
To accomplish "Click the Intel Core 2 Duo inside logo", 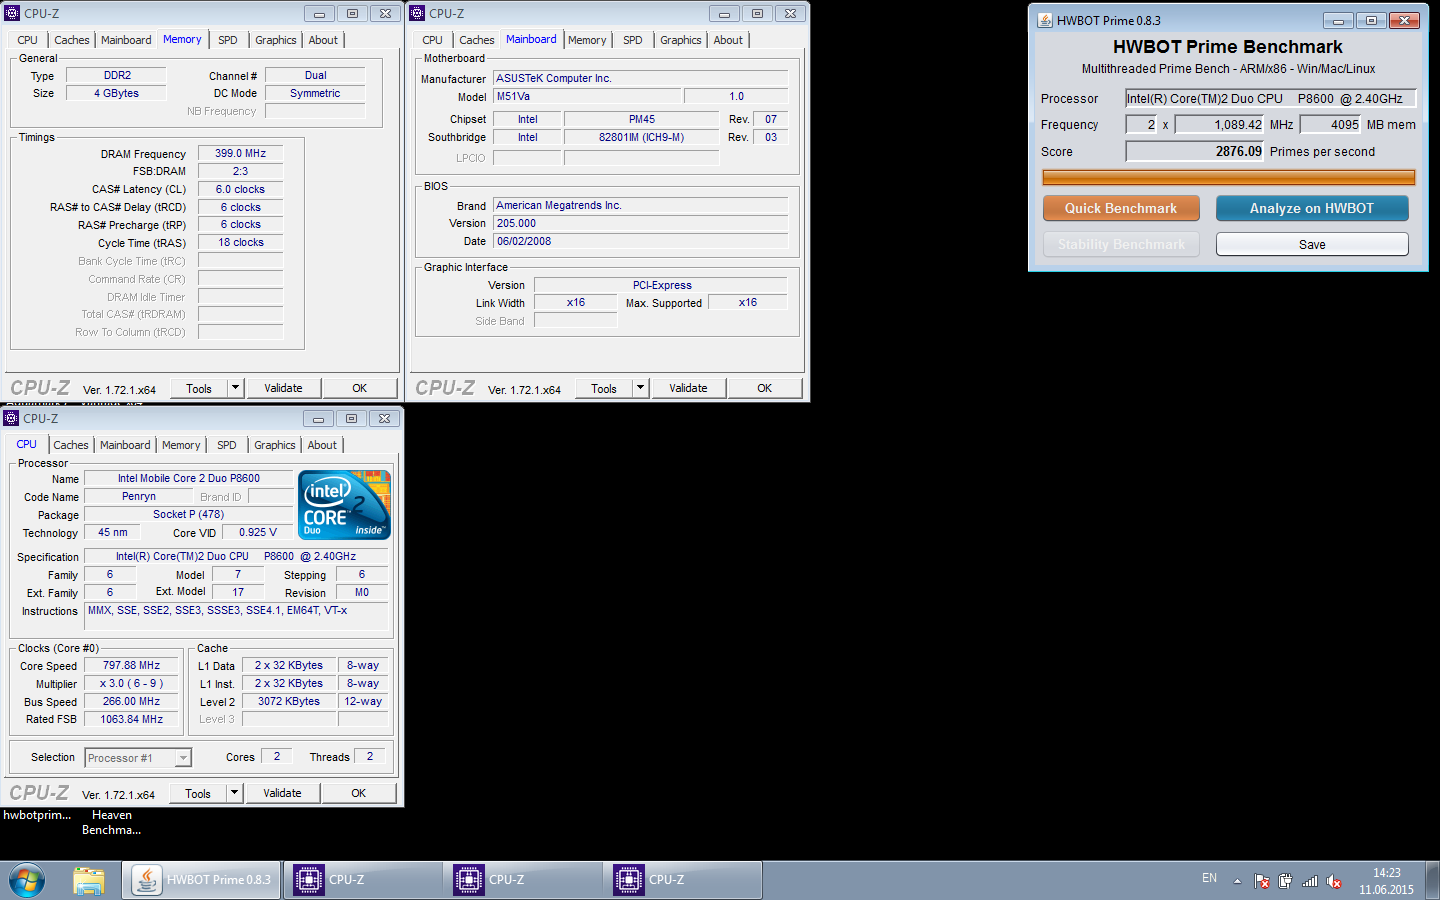I will tap(344, 505).
